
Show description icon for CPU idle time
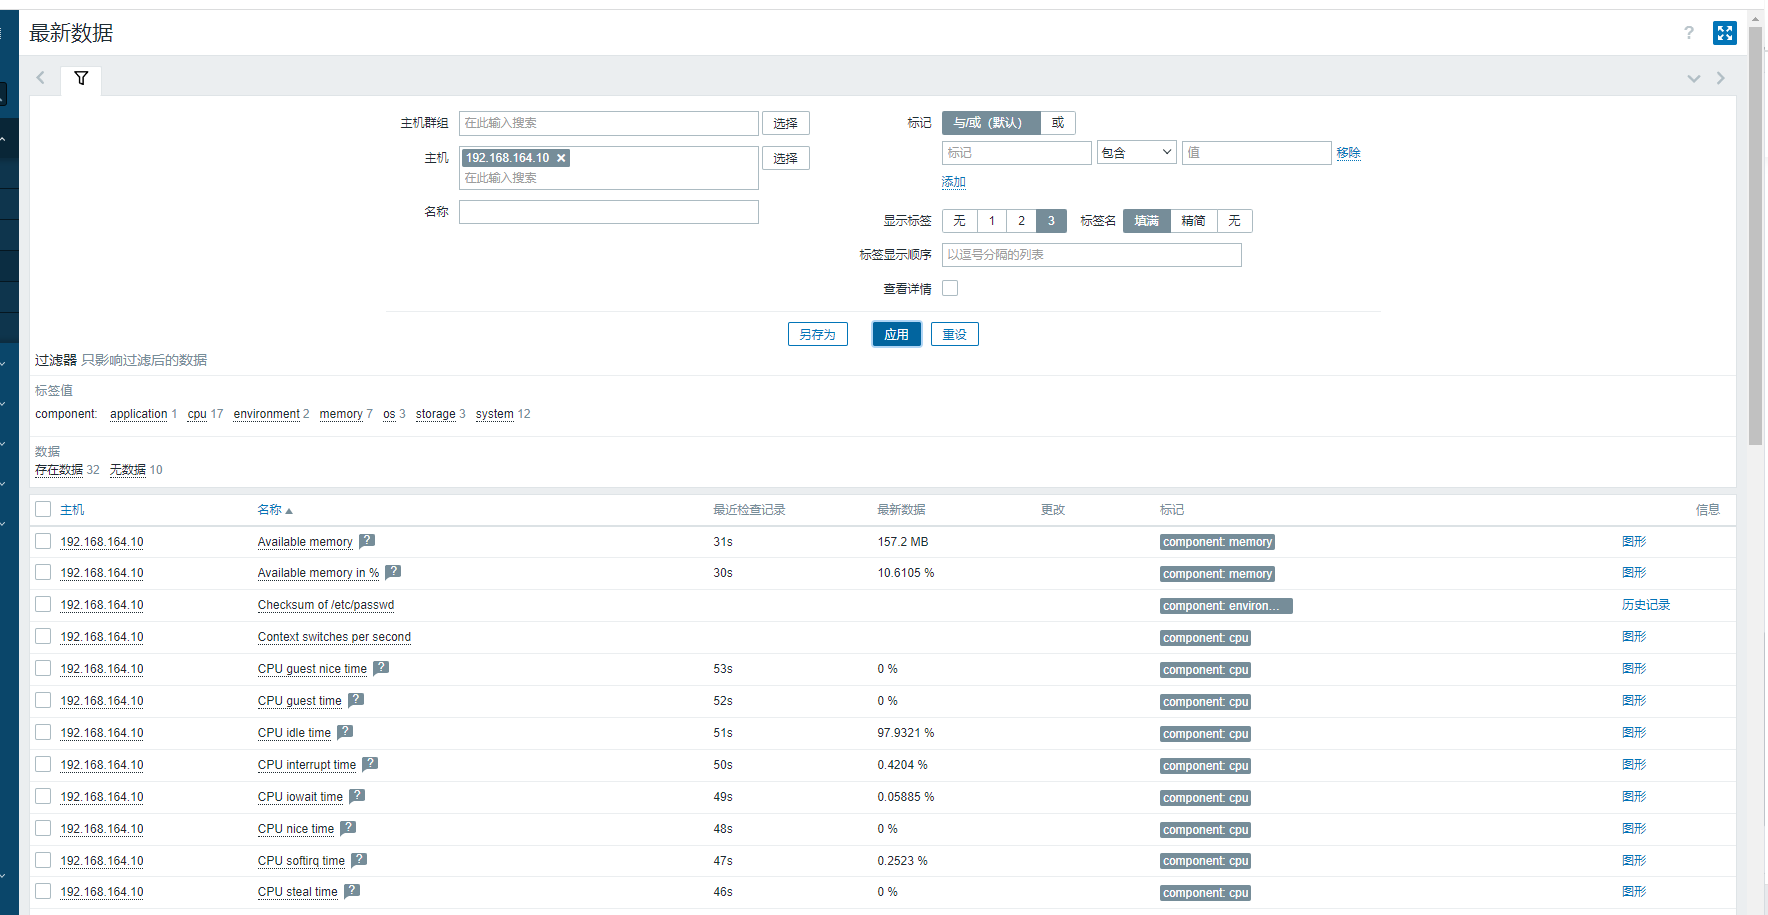click(x=345, y=732)
